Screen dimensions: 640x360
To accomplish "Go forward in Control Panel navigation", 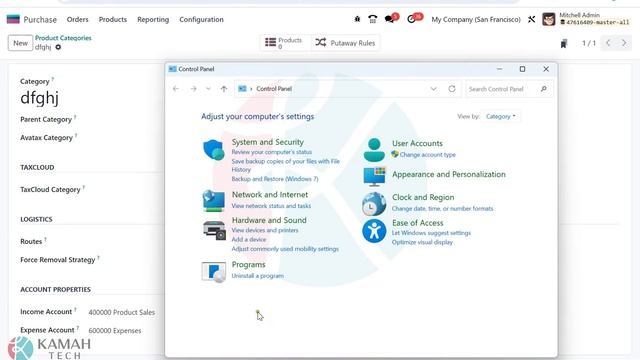I will pos(193,89).
